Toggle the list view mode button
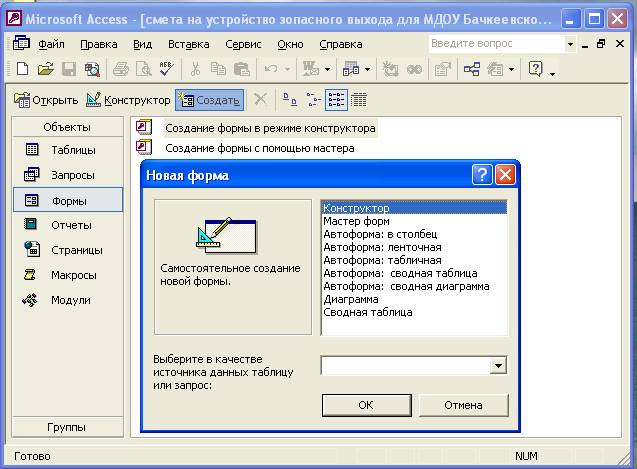This screenshot has width=637, height=469. tap(336, 99)
